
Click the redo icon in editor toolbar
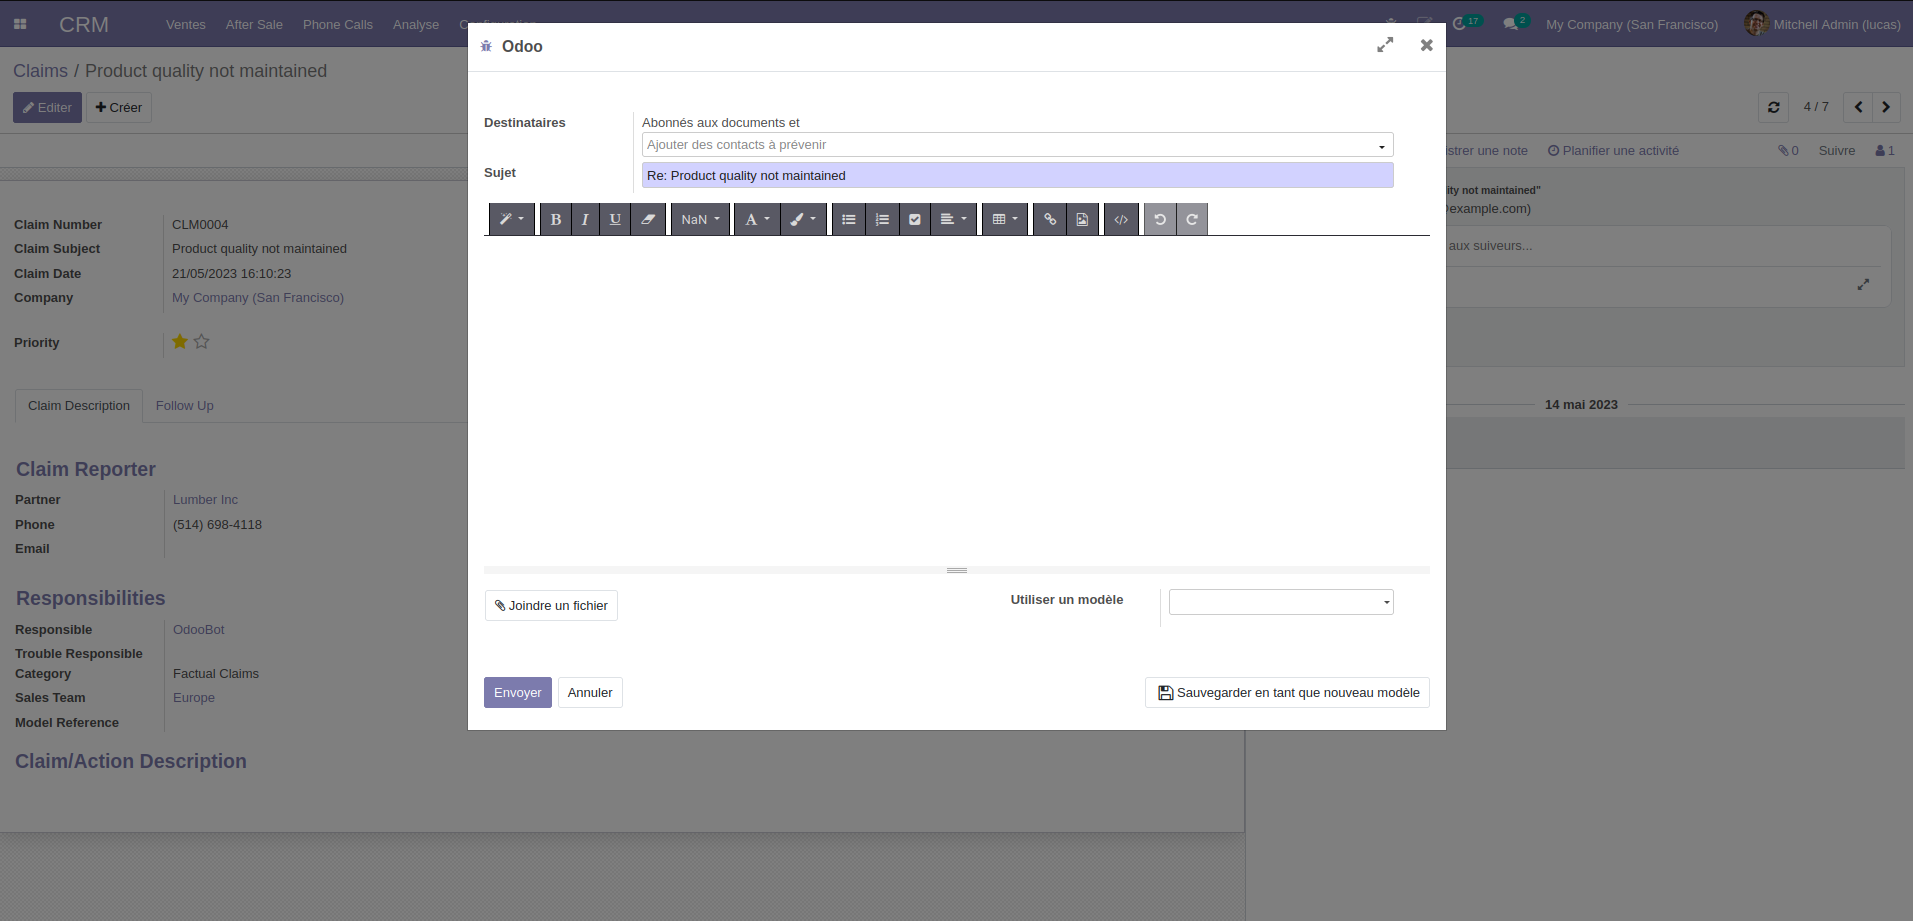pos(1192,219)
